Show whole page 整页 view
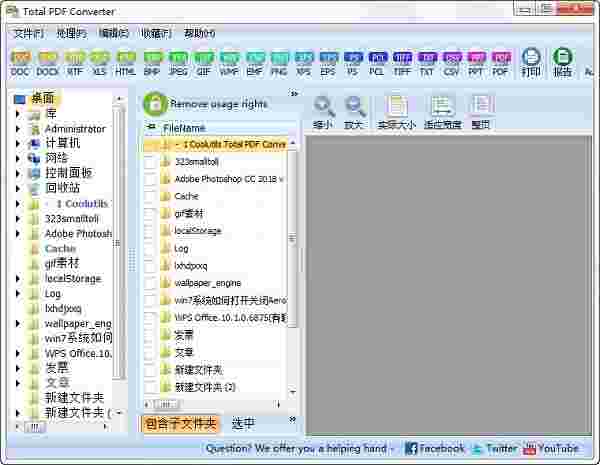This screenshot has width=600, height=465. (x=481, y=112)
